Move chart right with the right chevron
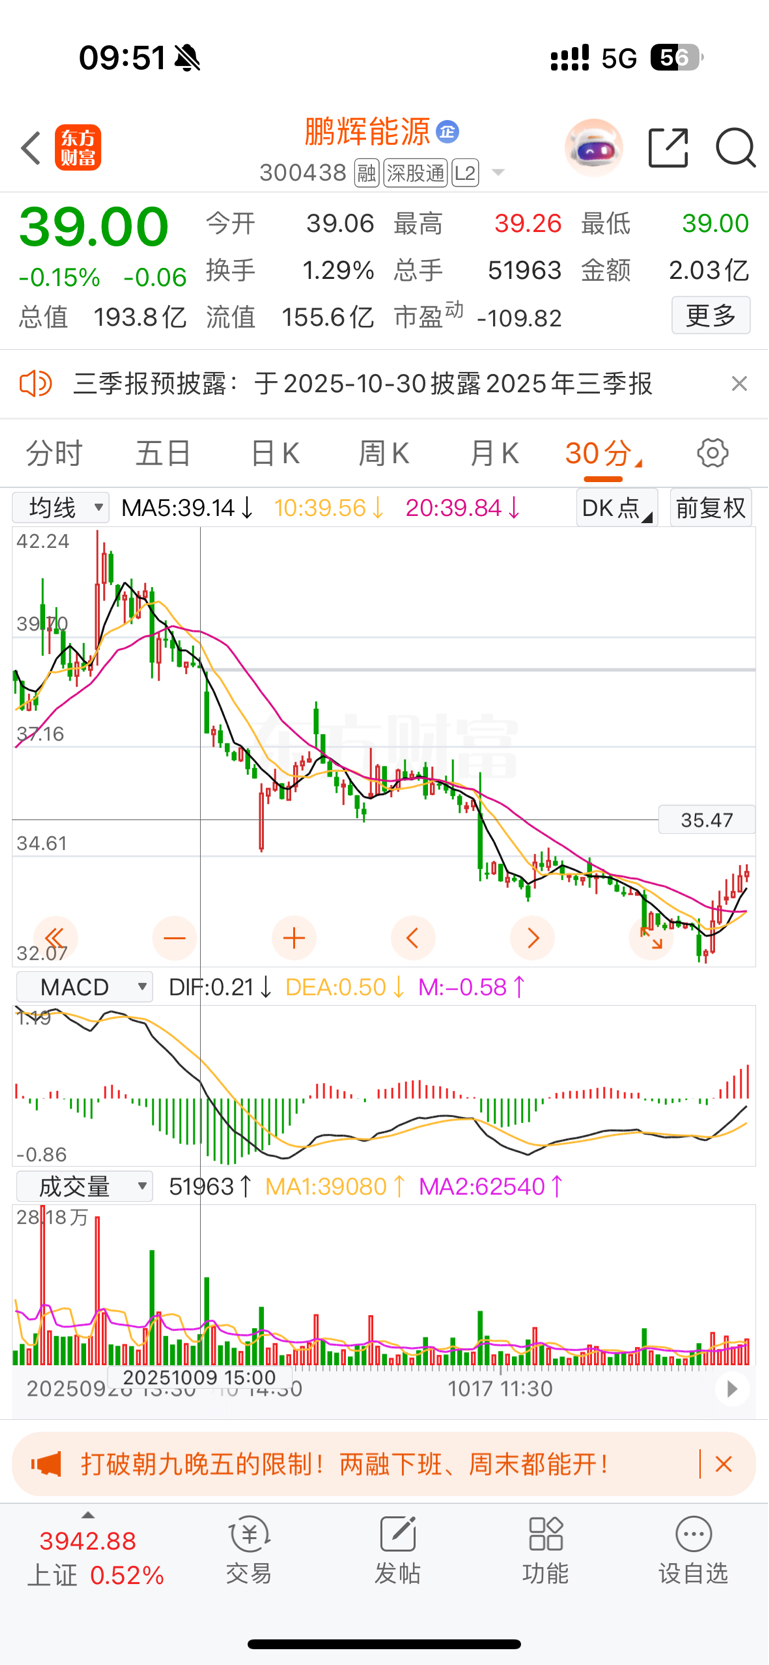 [532, 938]
